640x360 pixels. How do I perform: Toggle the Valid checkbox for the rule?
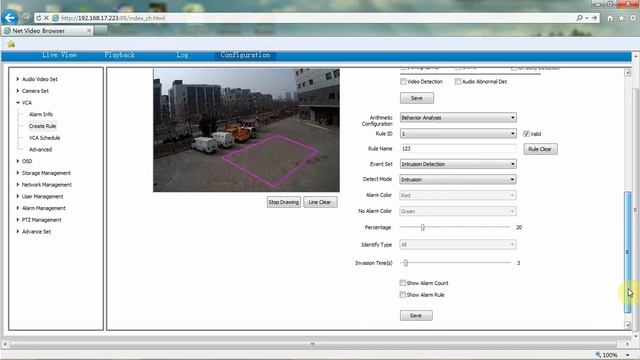point(526,133)
